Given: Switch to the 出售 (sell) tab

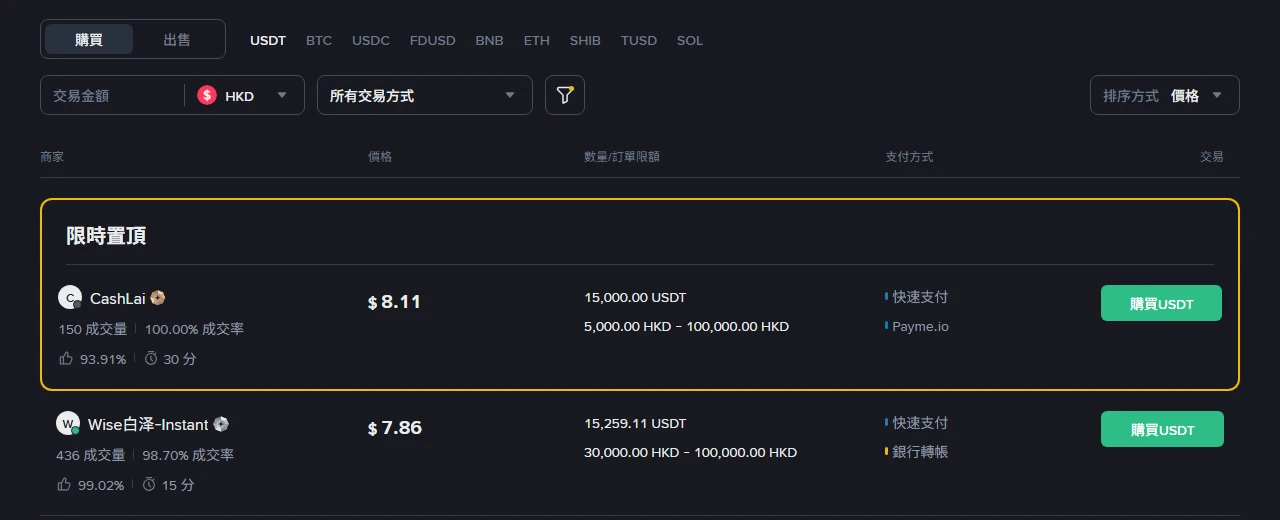Looking at the screenshot, I should click(177, 39).
